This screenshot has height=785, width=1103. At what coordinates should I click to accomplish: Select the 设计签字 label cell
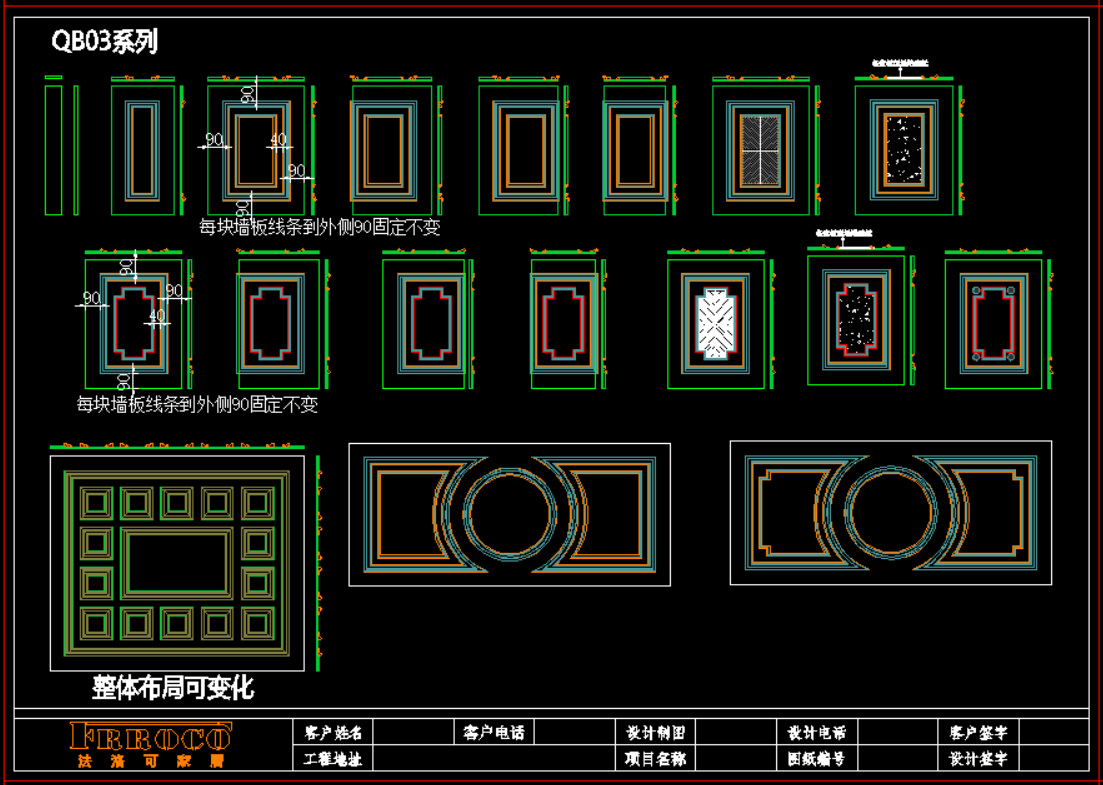coord(977,759)
